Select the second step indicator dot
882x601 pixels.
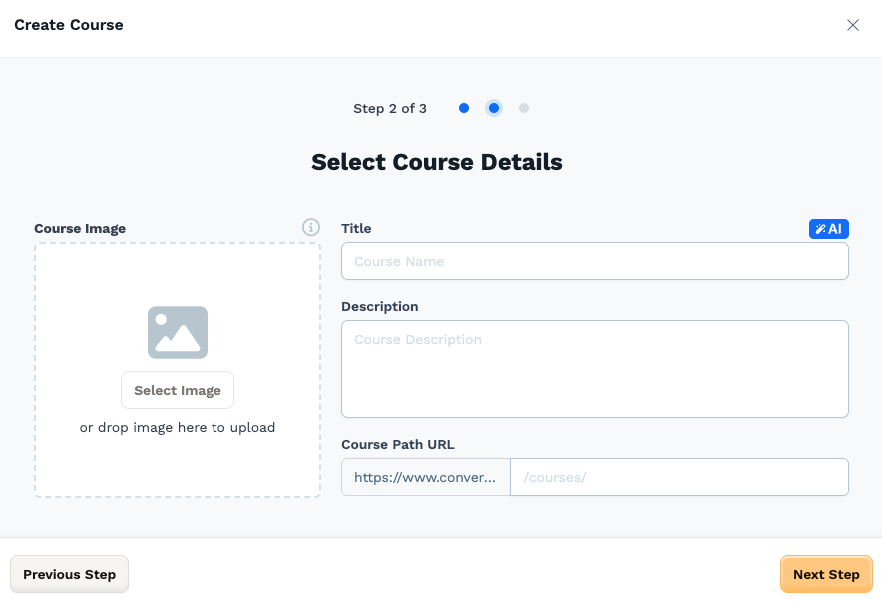point(494,108)
